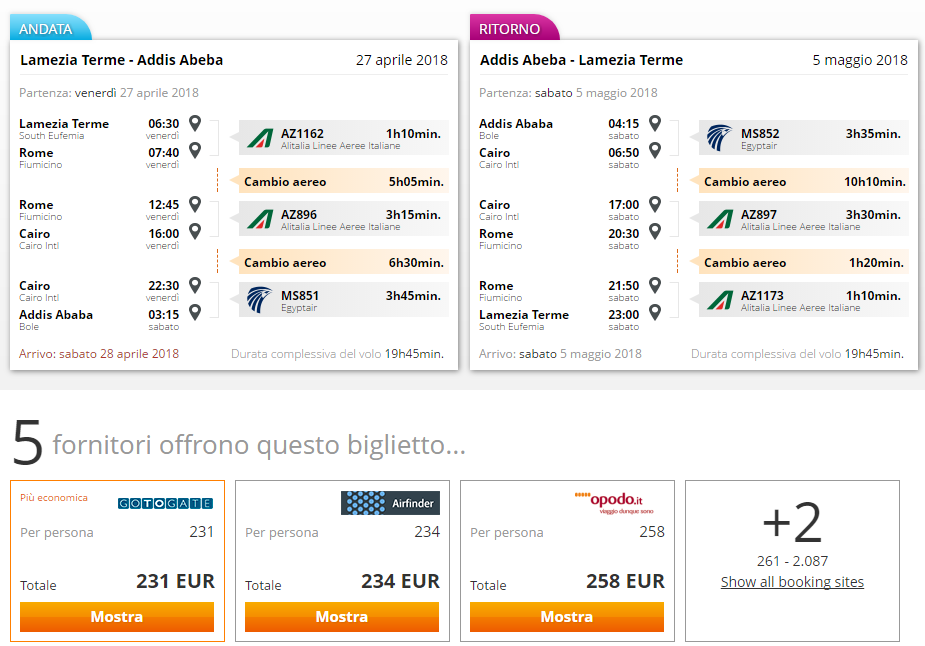This screenshot has height=646, width=925.
Task: Click the 231 EUR total price
Action: point(175,581)
